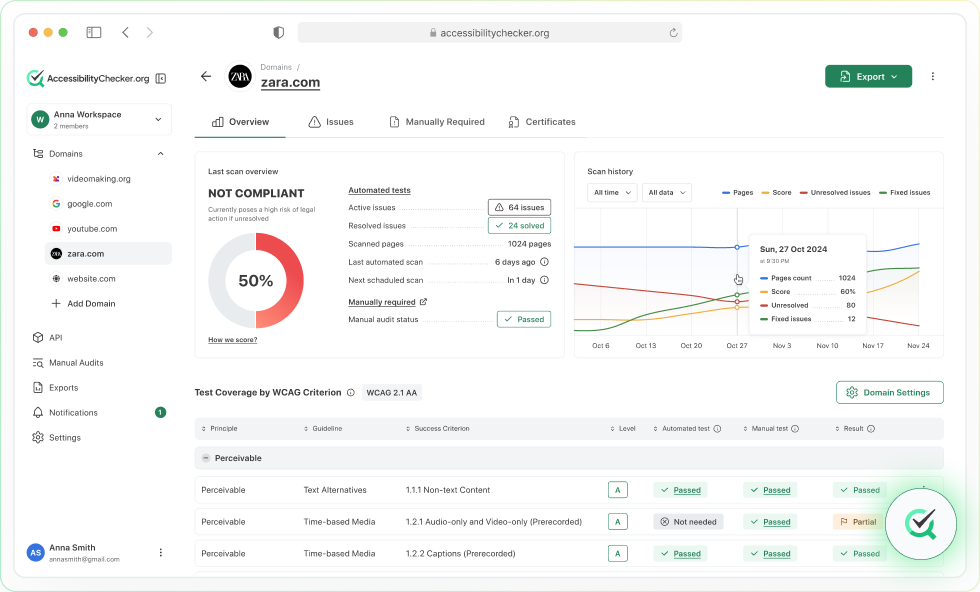The width and height of the screenshot is (980, 592).
Task: Select youtube.com in the Domains list
Action: pyautogui.click(x=91, y=229)
